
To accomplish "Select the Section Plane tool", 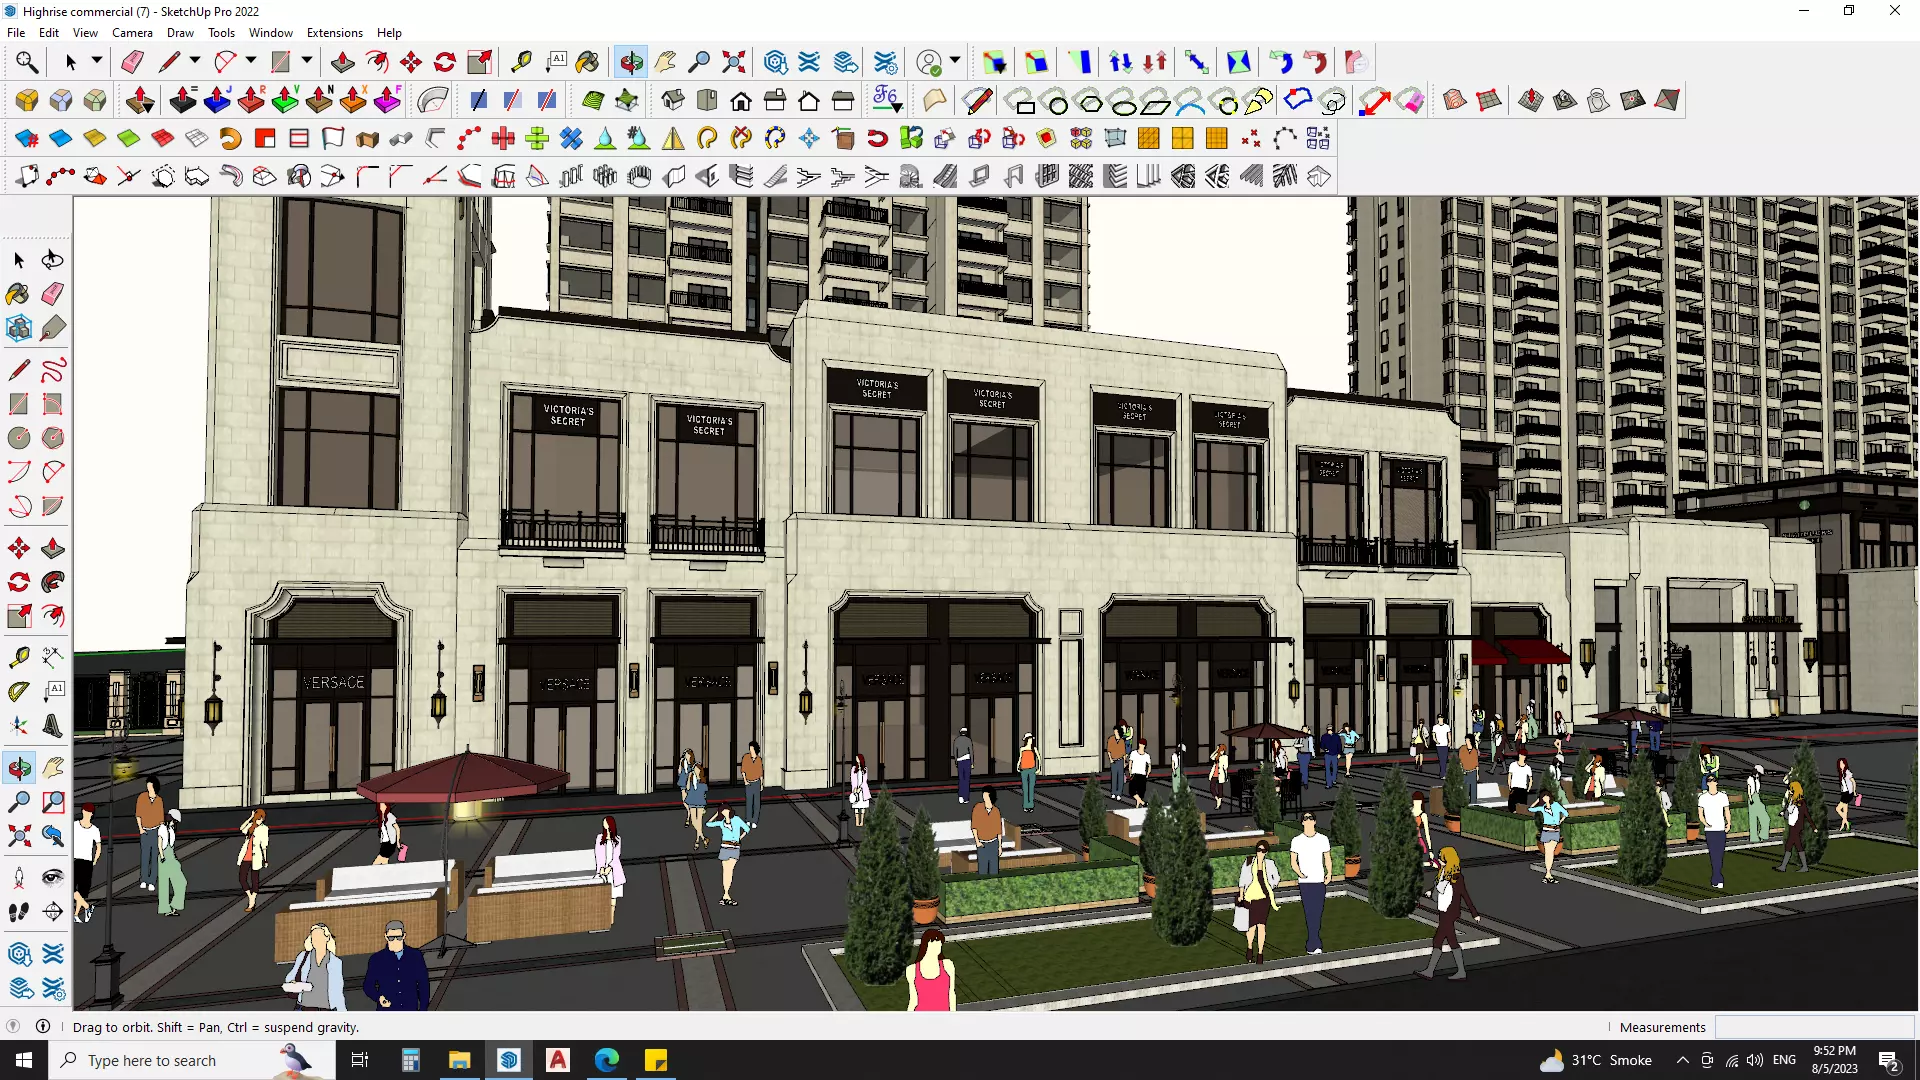I will pos(53,912).
